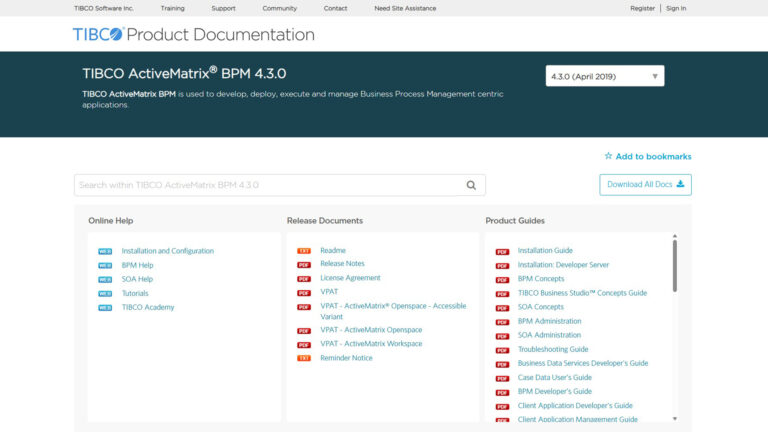
Task: Open Installation and Configuration online help
Action: pyautogui.click(x=168, y=251)
